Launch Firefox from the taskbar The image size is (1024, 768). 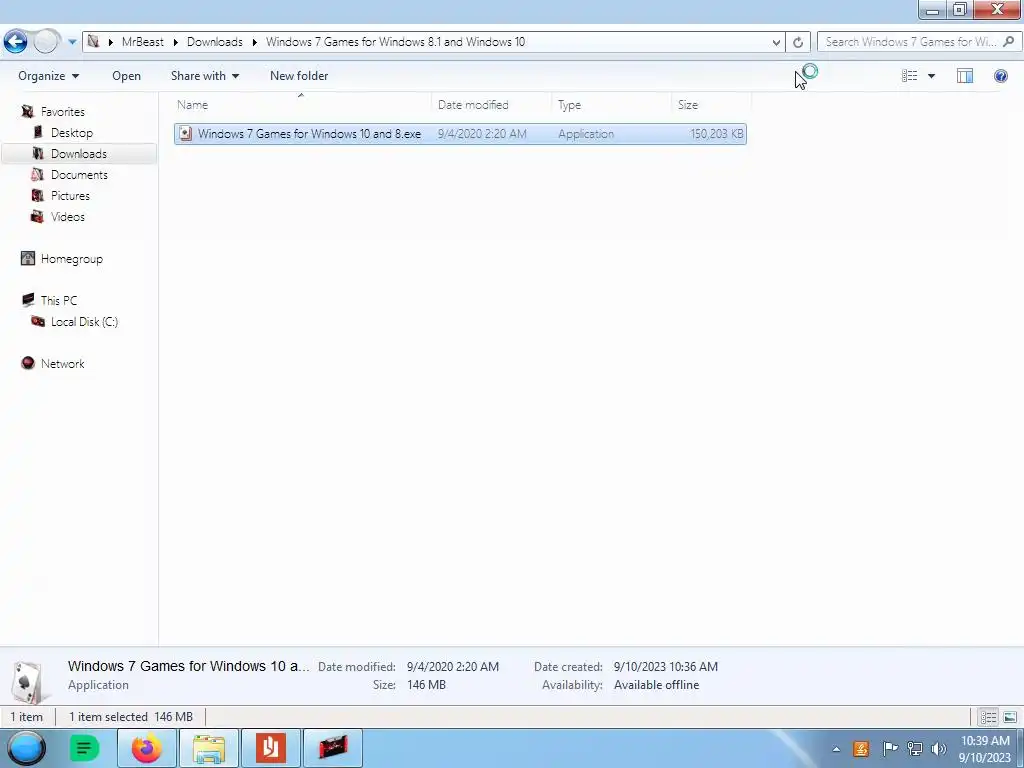point(146,748)
